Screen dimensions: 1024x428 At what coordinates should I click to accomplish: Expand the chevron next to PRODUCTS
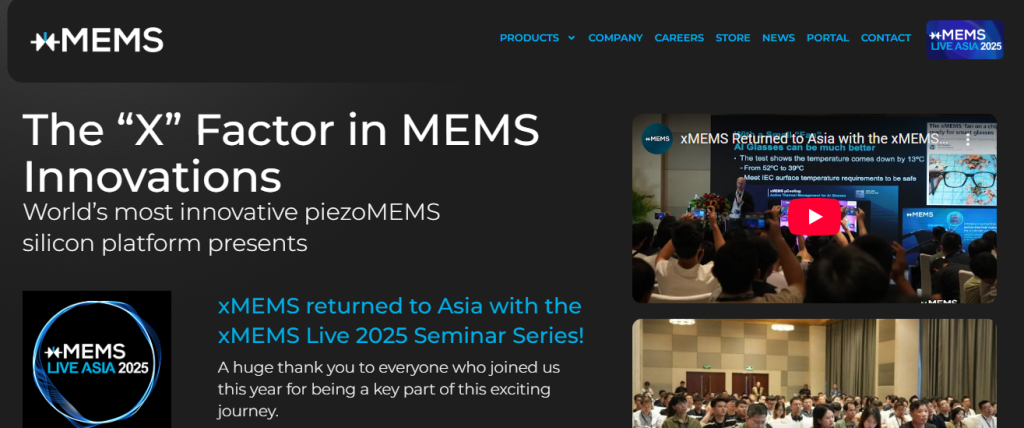571,38
